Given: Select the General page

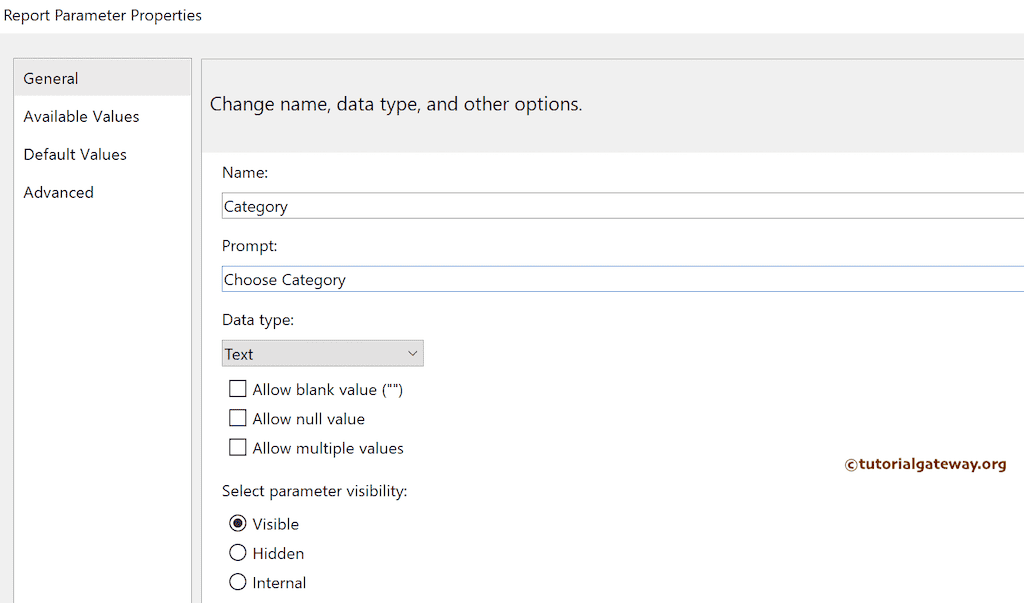Looking at the screenshot, I should coord(50,78).
